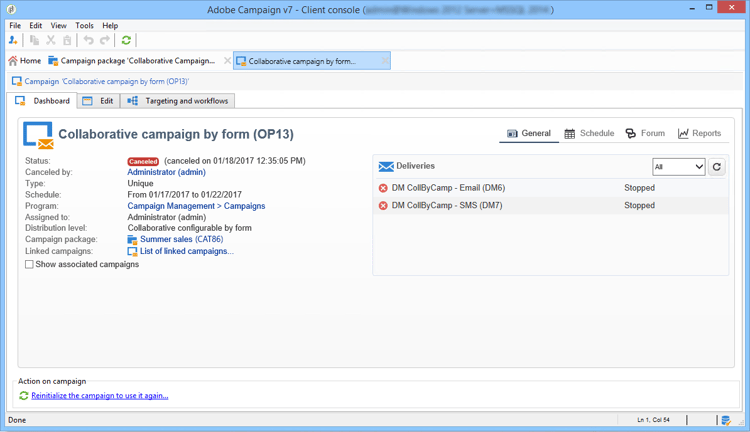Click the database icon in status bar
750x432 pixels.
(x=726, y=420)
